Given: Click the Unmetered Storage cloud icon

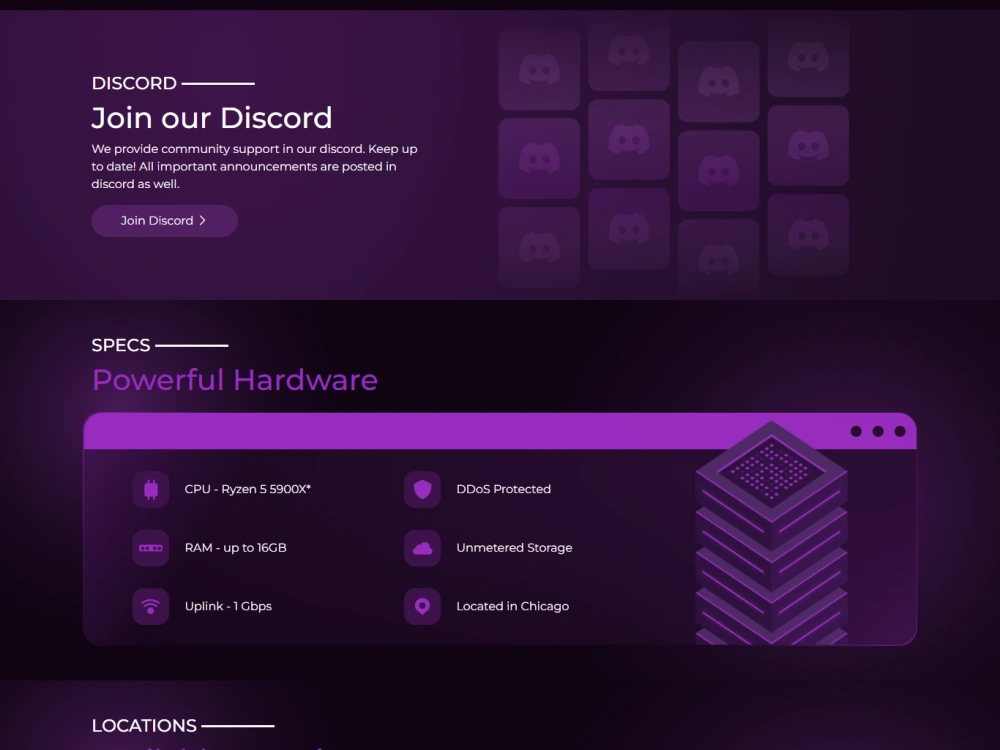Looking at the screenshot, I should (x=422, y=548).
